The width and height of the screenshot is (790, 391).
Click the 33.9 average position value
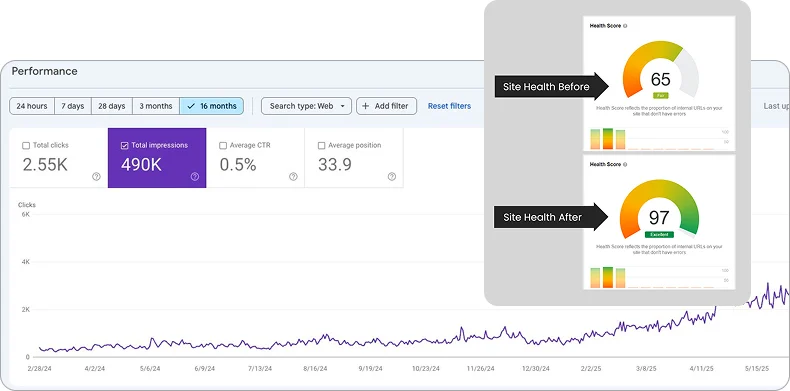[x=335, y=165]
